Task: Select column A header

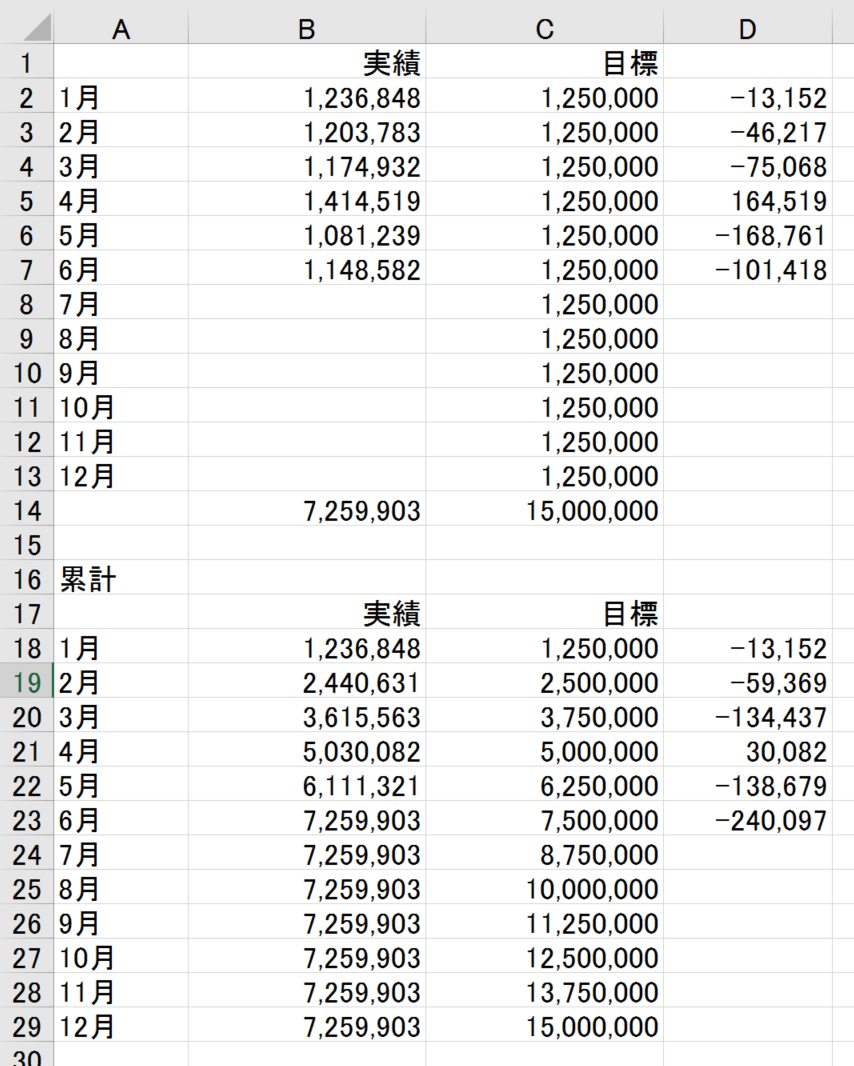Action: coord(121,29)
